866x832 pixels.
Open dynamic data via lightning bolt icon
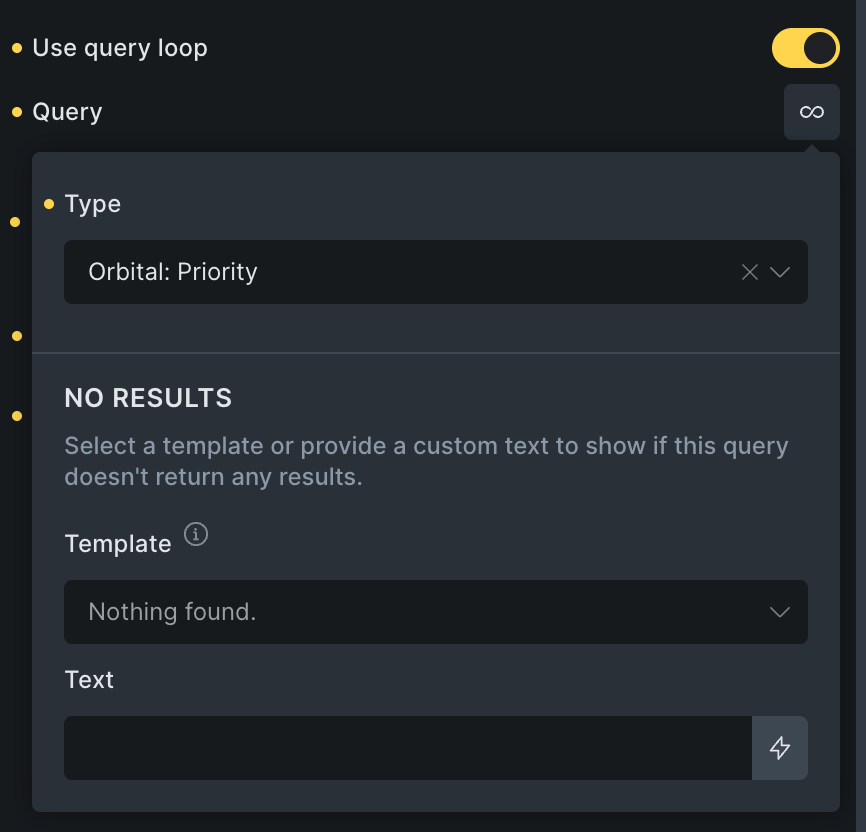pyautogui.click(x=780, y=748)
